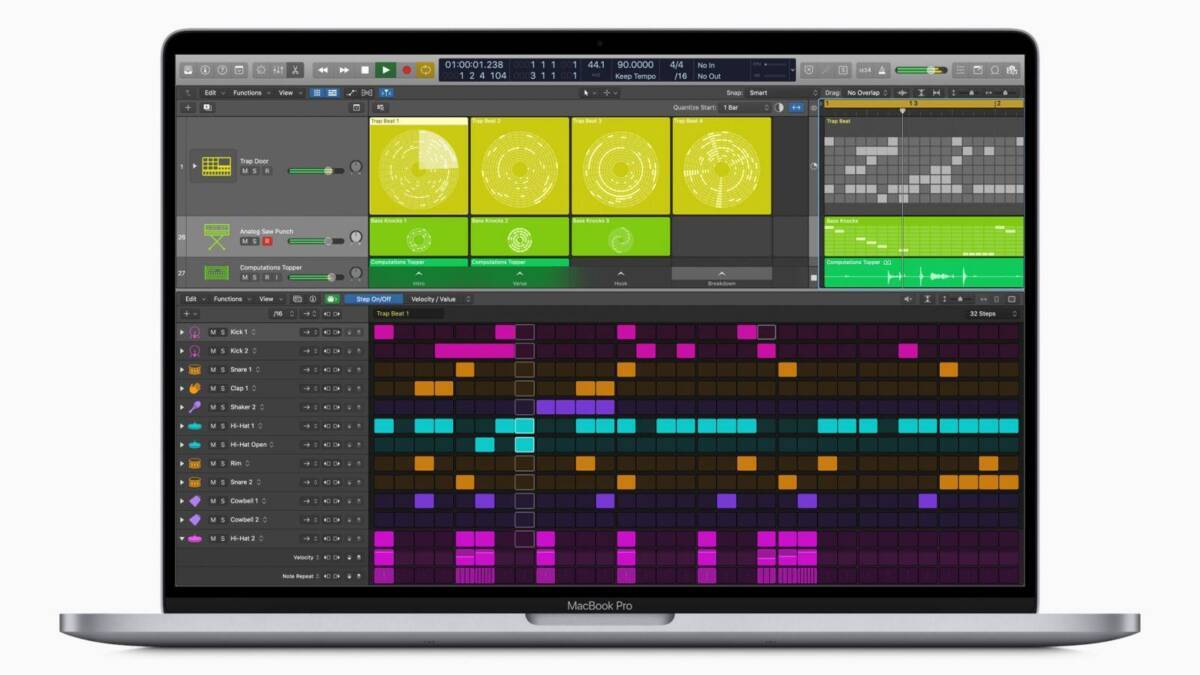This screenshot has width=1200, height=675.
Task: Open the Inspector button in the control bar
Action: [205, 70]
